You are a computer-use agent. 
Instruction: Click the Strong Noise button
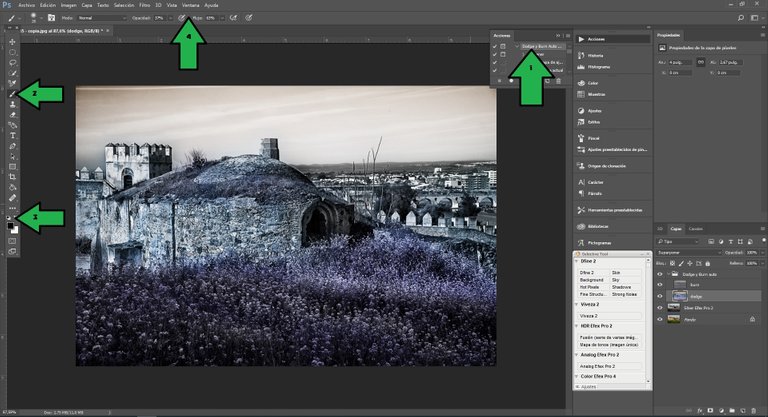pos(626,294)
